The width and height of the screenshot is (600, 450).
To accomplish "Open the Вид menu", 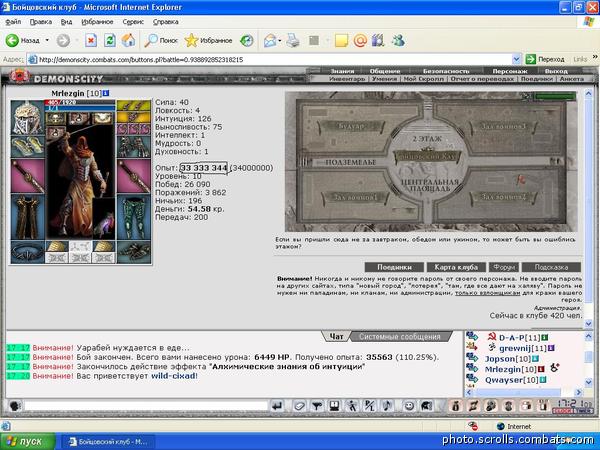I will click(x=66, y=22).
